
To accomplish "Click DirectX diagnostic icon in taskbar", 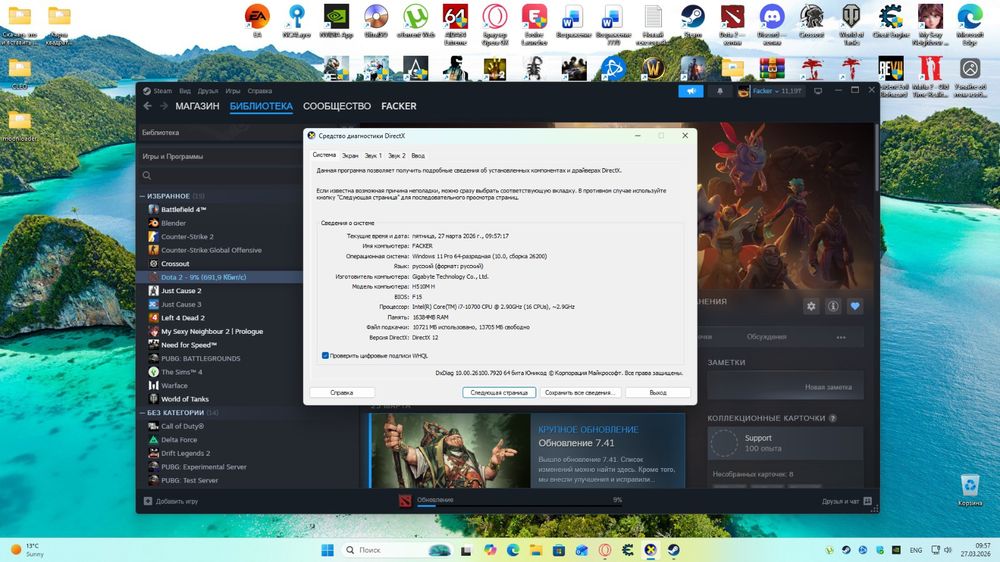I will click(650, 550).
